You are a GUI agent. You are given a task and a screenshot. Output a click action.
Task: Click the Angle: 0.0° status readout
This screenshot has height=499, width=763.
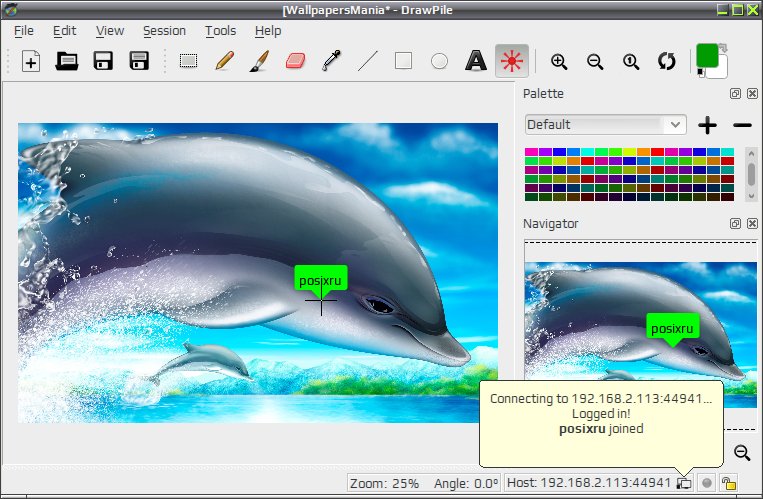coord(466,483)
